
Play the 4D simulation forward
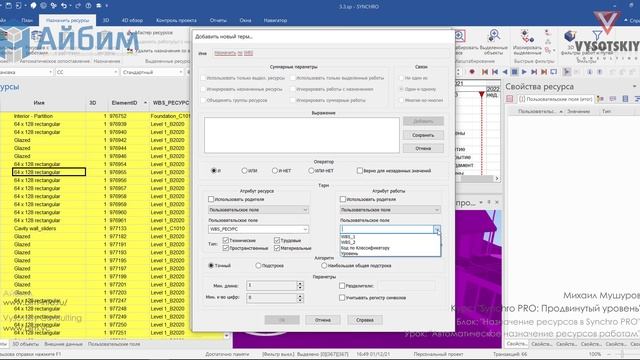(524, 72)
